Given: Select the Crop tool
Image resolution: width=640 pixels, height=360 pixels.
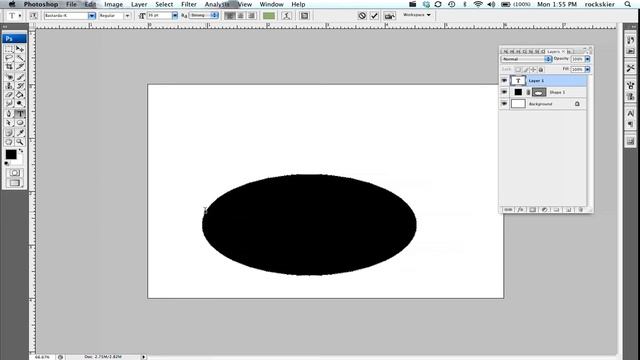Looking at the screenshot, I should (x=9, y=67).
